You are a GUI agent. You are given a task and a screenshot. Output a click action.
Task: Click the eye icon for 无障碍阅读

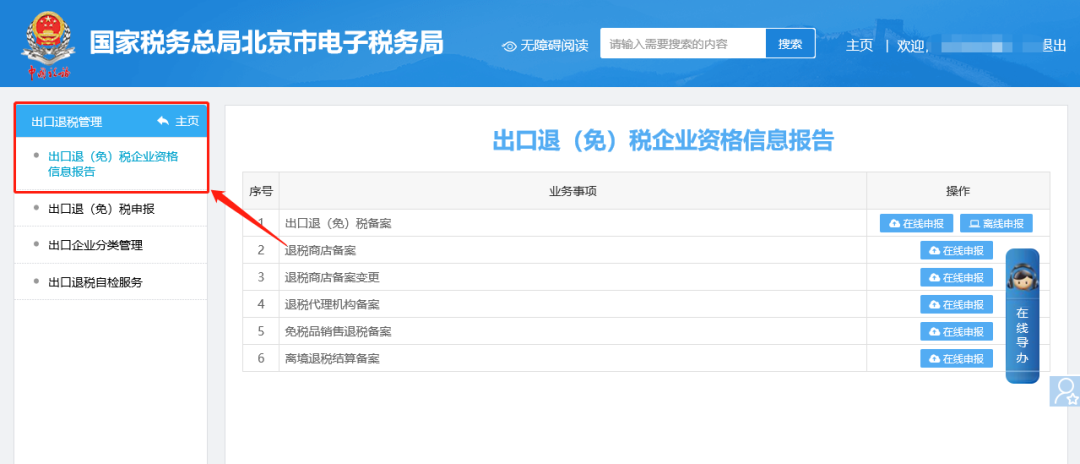[510, 46]
